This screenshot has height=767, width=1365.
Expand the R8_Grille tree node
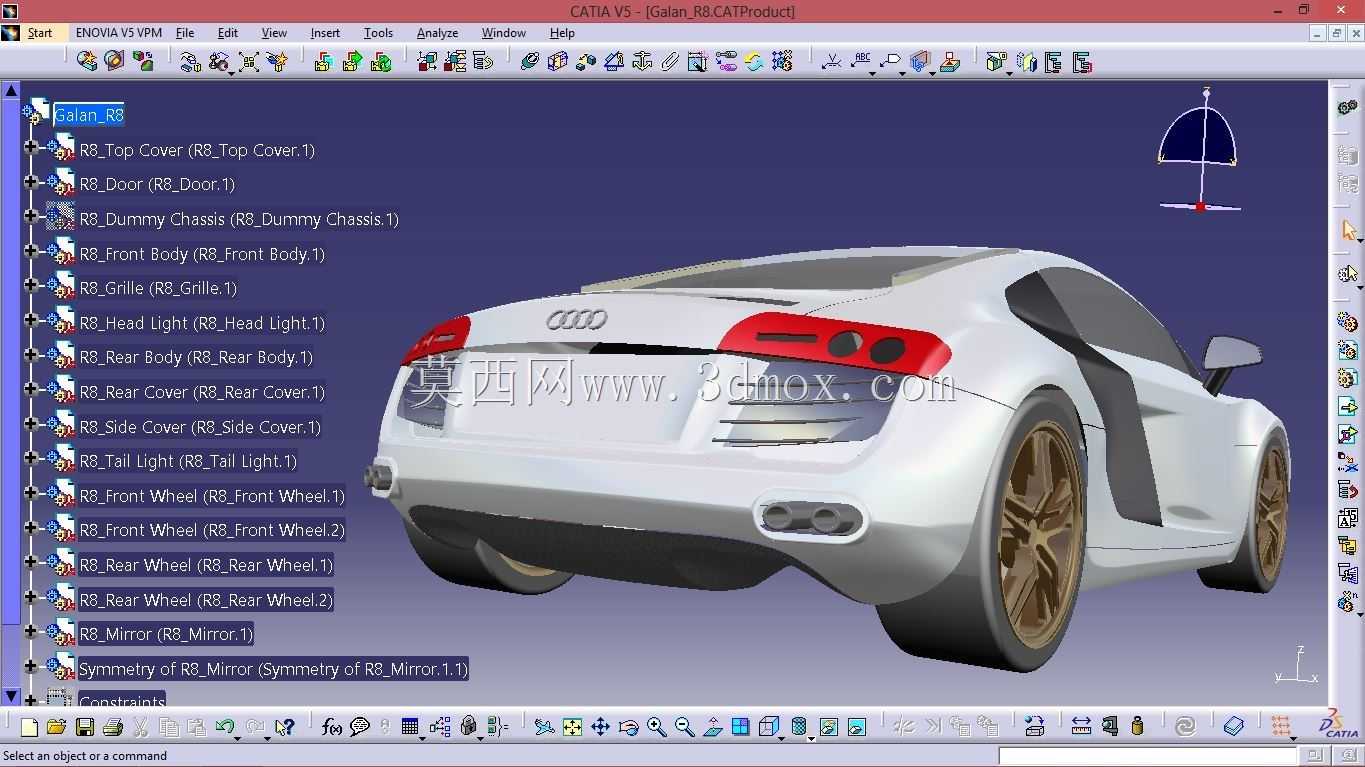point(31,286)
